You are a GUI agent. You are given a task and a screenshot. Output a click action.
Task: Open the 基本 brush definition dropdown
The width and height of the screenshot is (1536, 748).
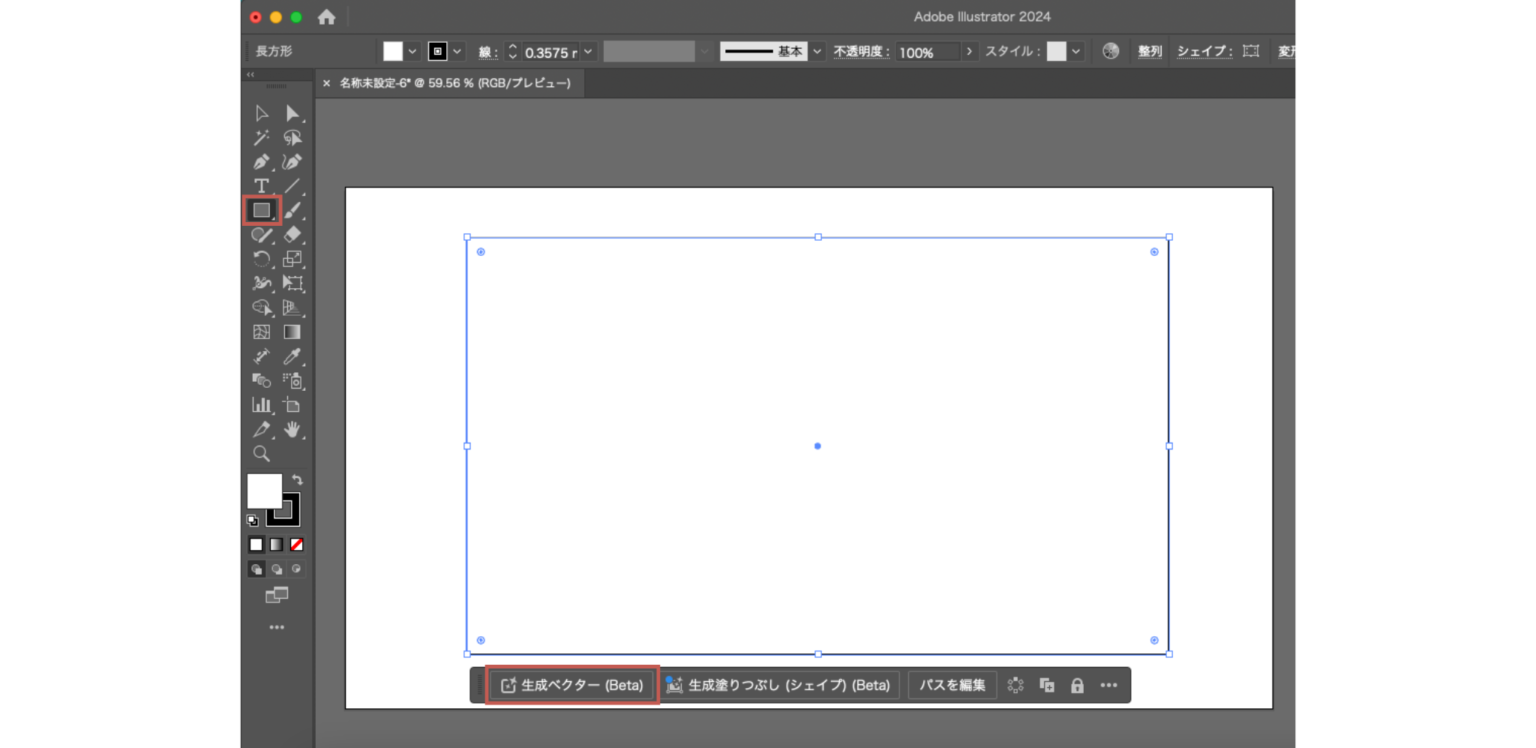coord(816,51)
